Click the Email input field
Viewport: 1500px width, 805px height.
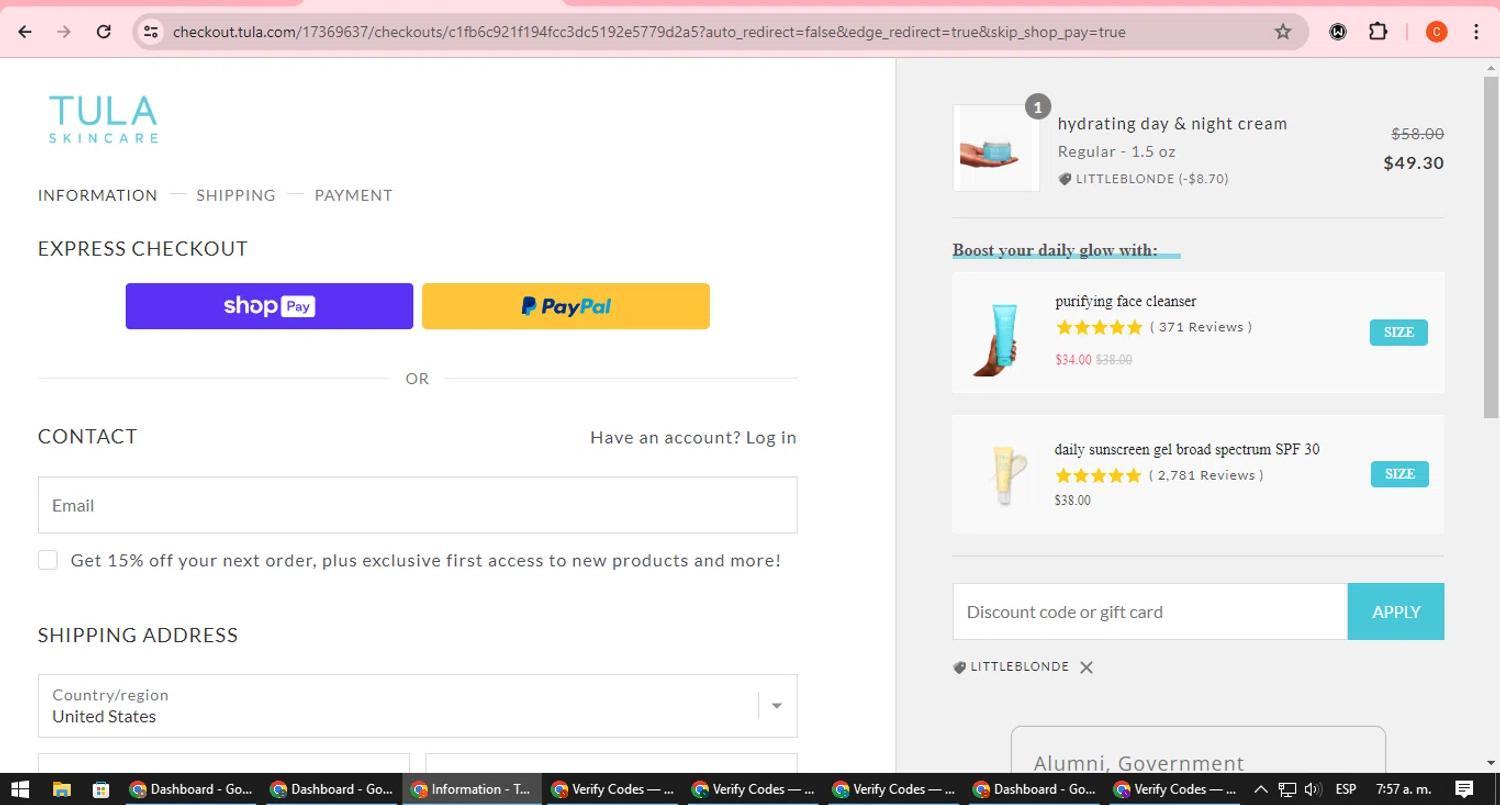[x=417, y=505]
